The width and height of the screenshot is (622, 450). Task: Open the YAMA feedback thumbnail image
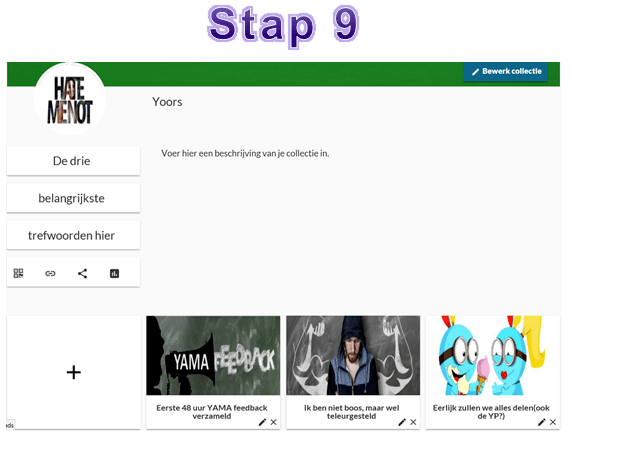(213, 356)
